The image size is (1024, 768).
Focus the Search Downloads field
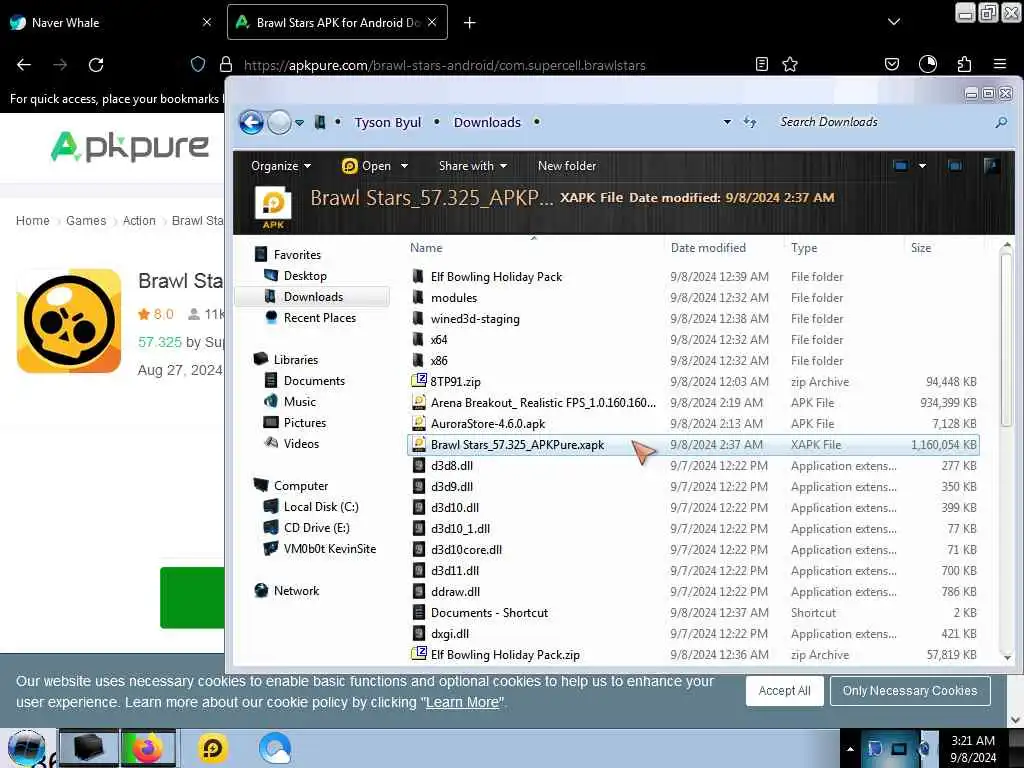[882, 122]
